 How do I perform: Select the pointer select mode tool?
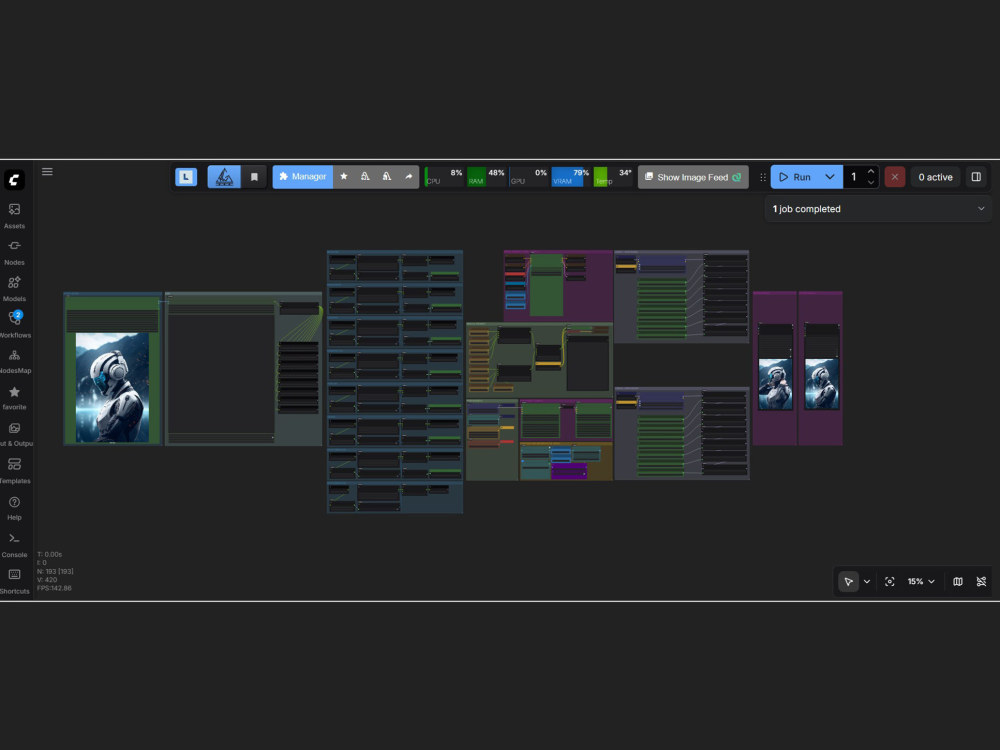point(848,581)
